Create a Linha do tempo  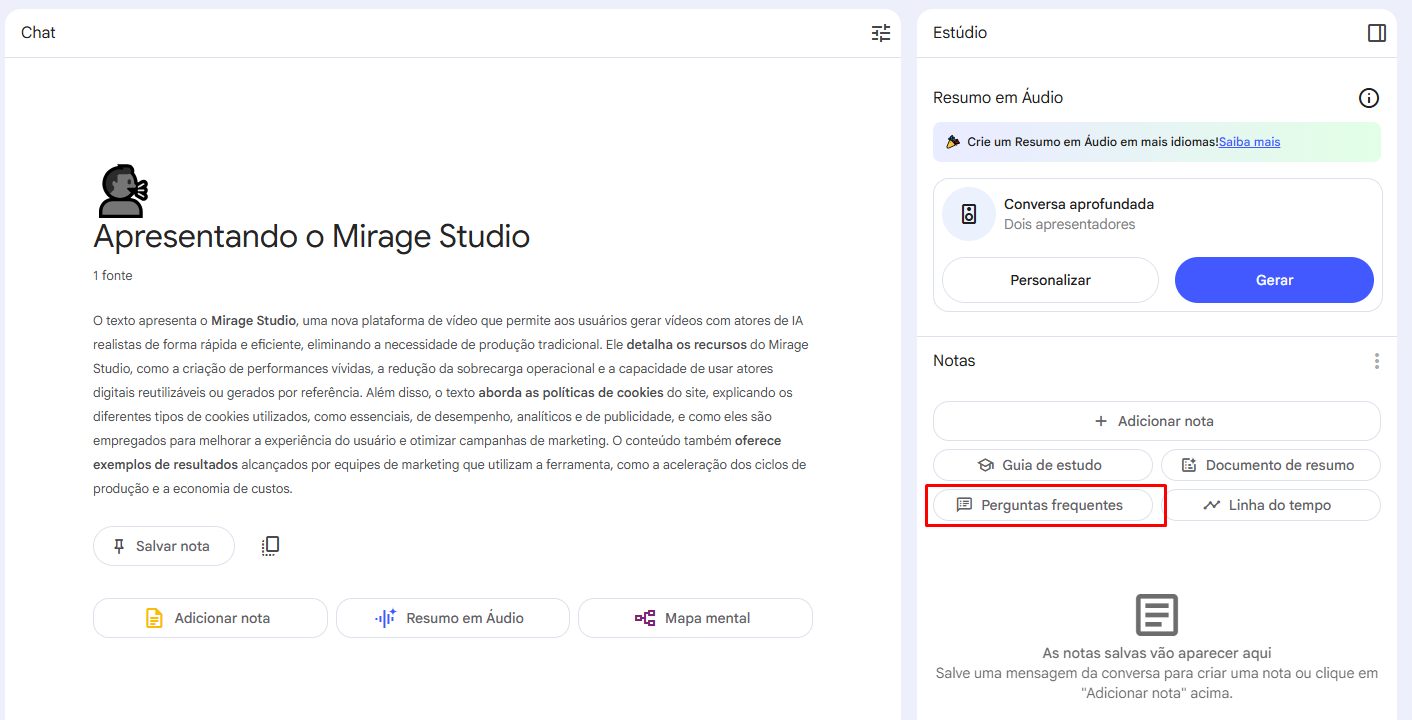click(x=1271, y=505)
